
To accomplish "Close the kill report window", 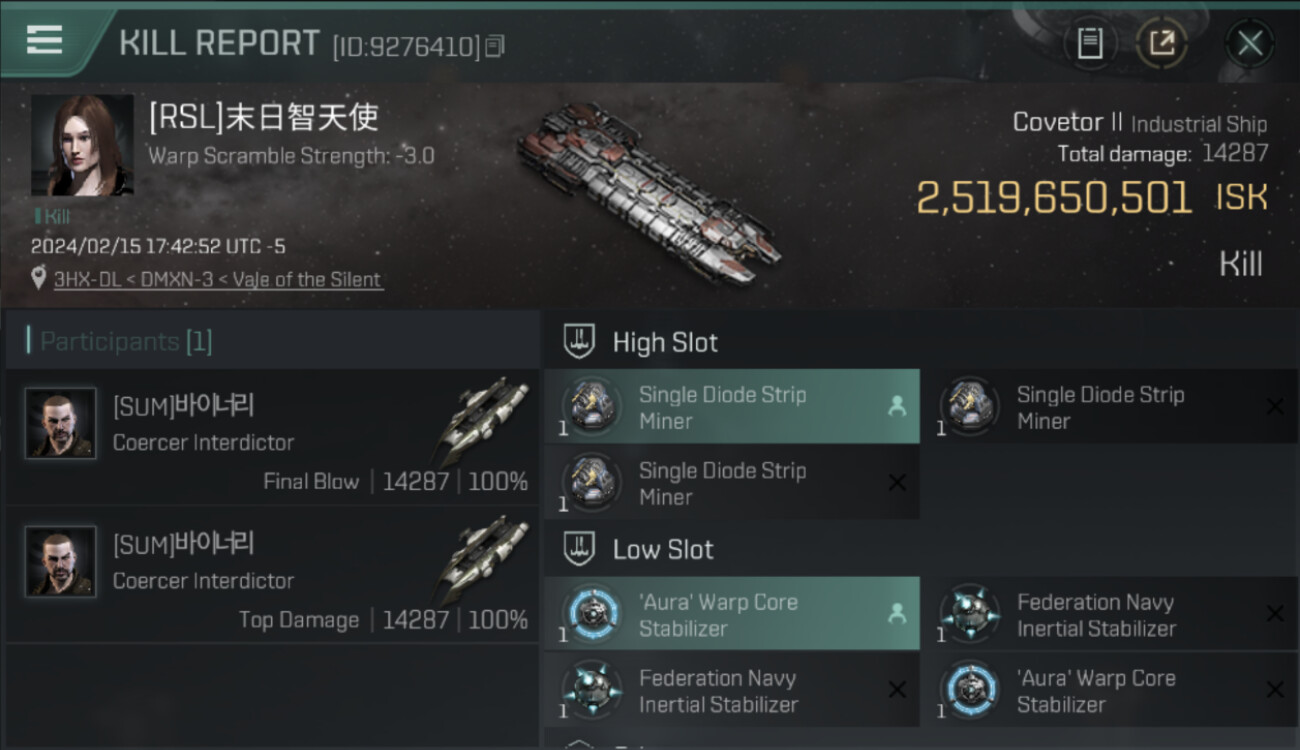I will coord(1249,43).
